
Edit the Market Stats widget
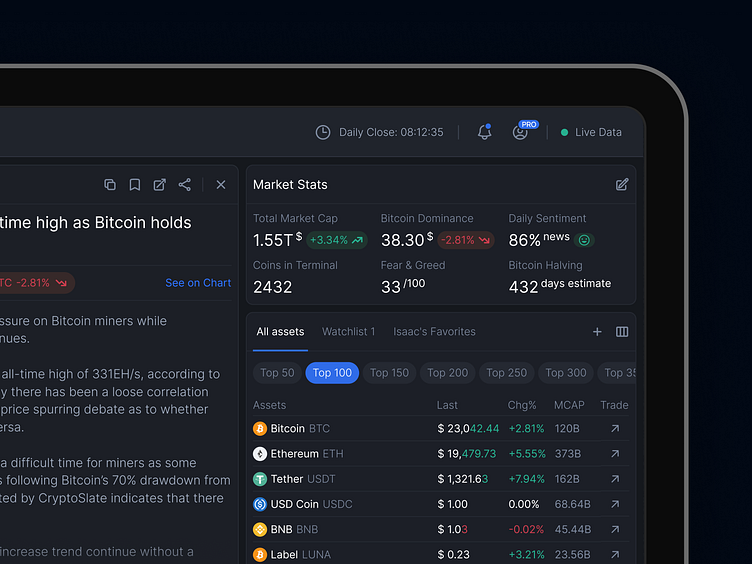coord(622,185)
